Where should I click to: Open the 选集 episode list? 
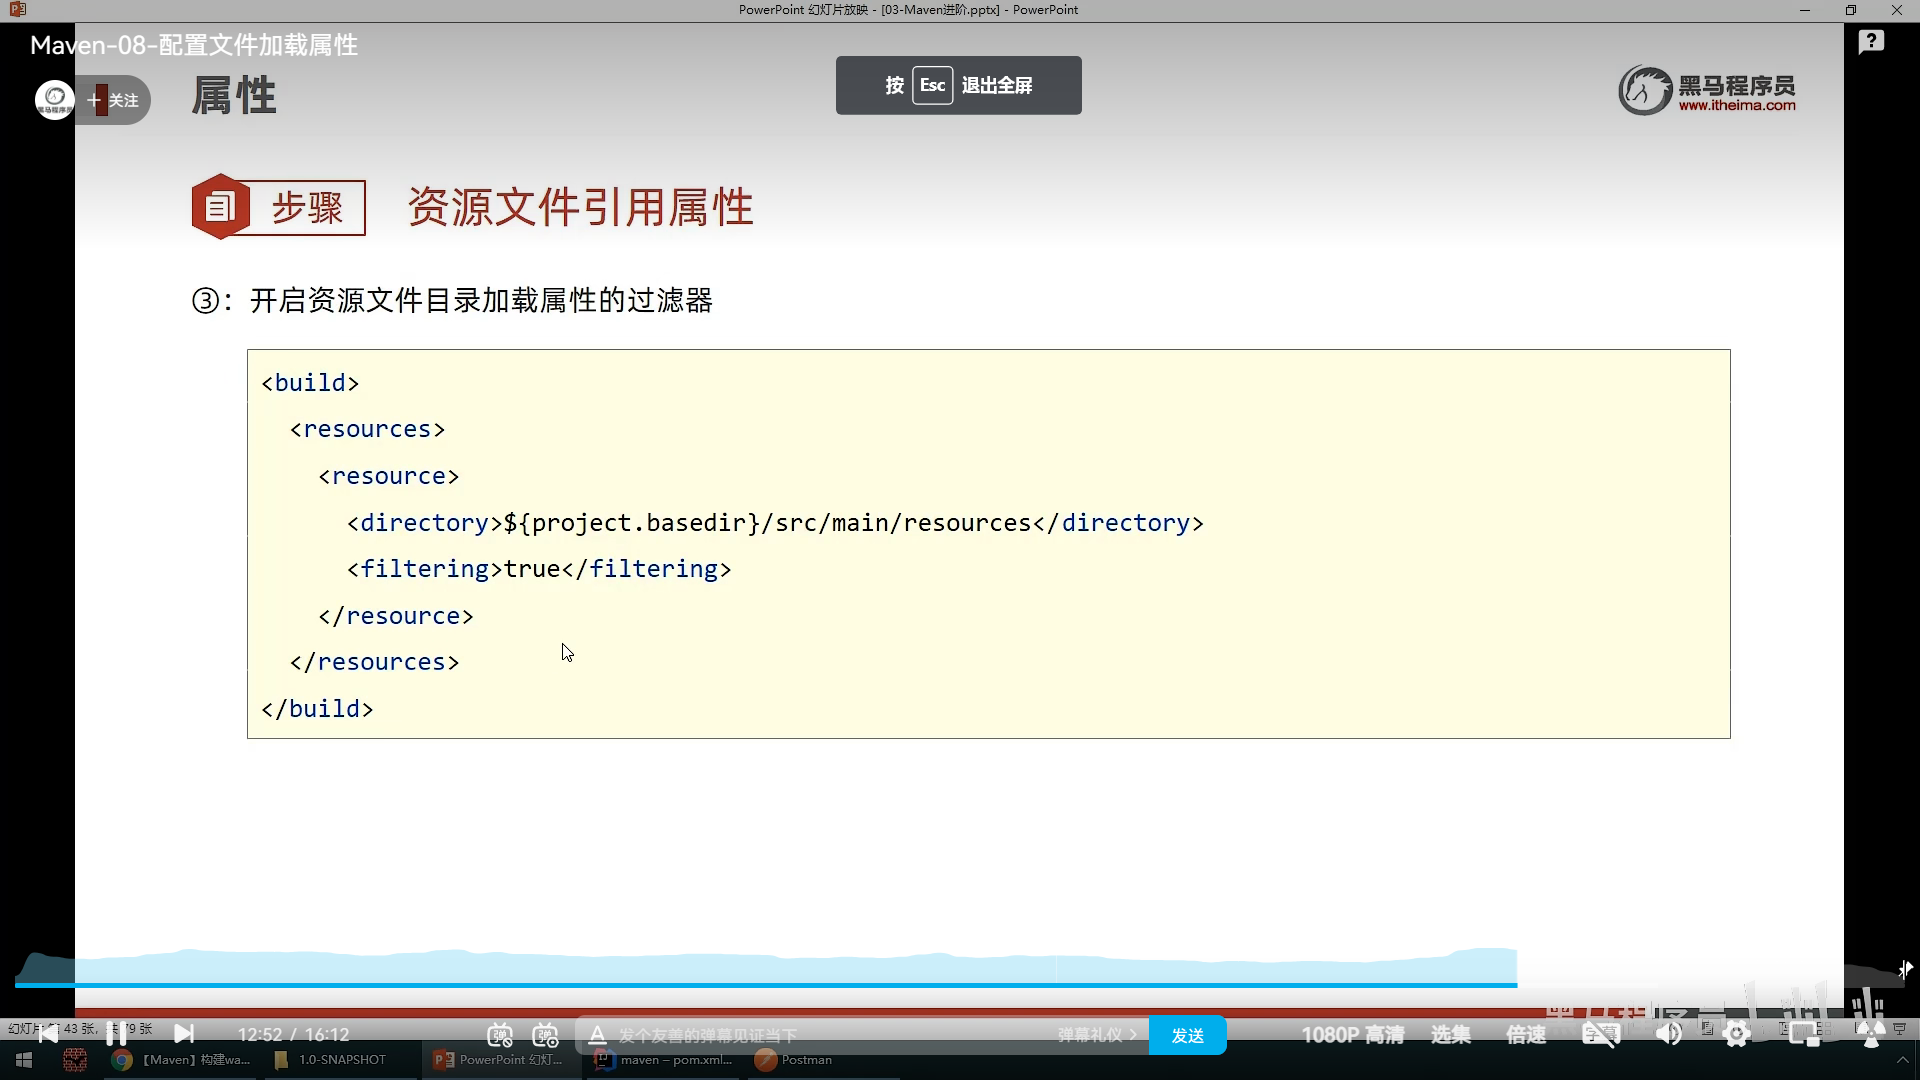point(1450,1035)
